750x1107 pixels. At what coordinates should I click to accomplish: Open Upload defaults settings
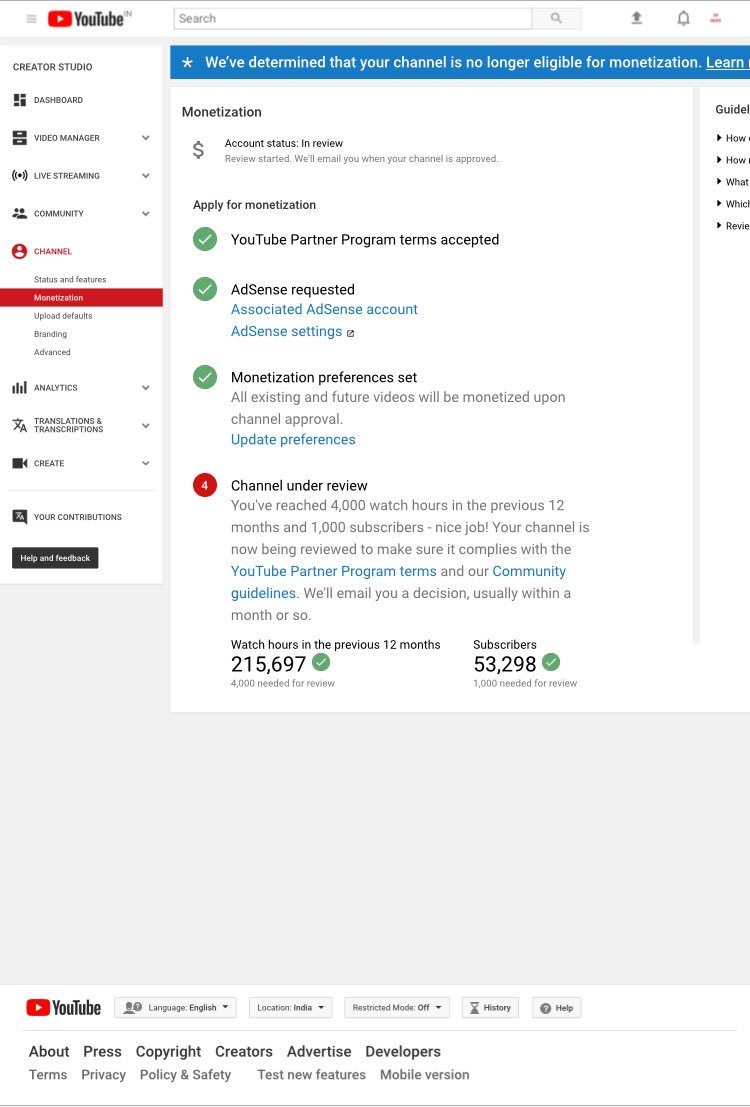63,316
